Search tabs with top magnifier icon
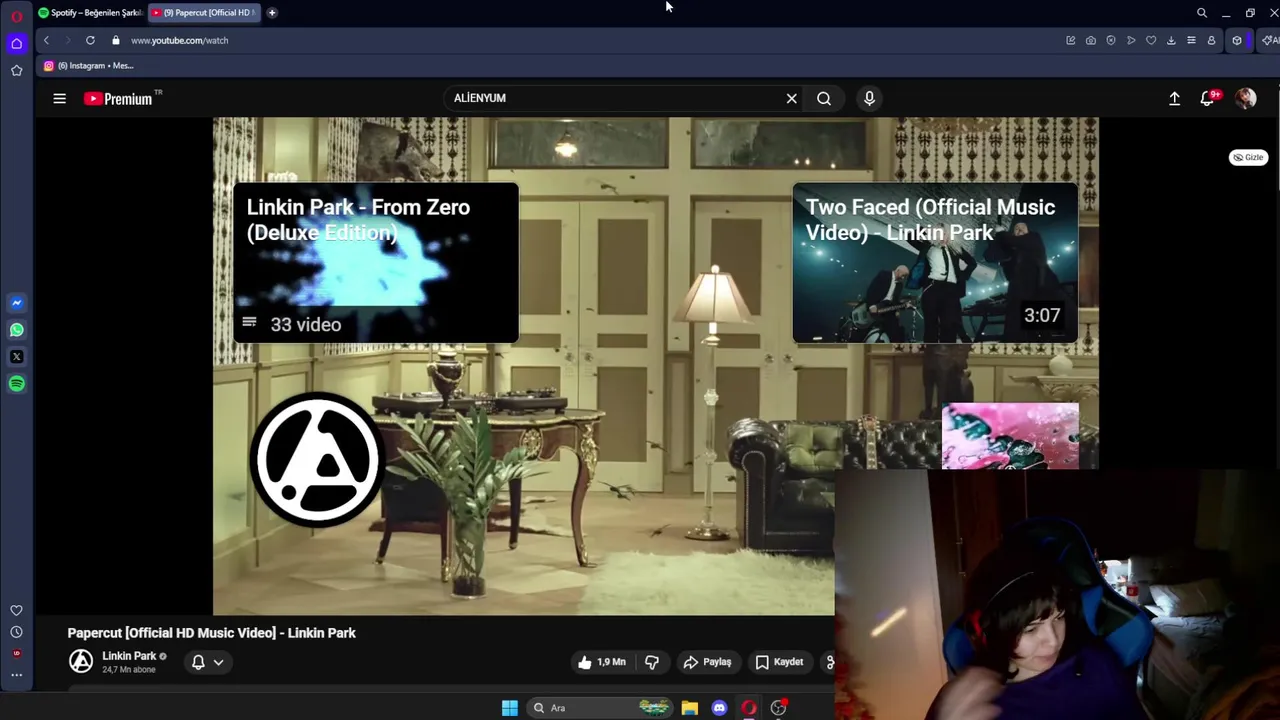This screenshot has width=1280, height=720. click(1202, 13)
